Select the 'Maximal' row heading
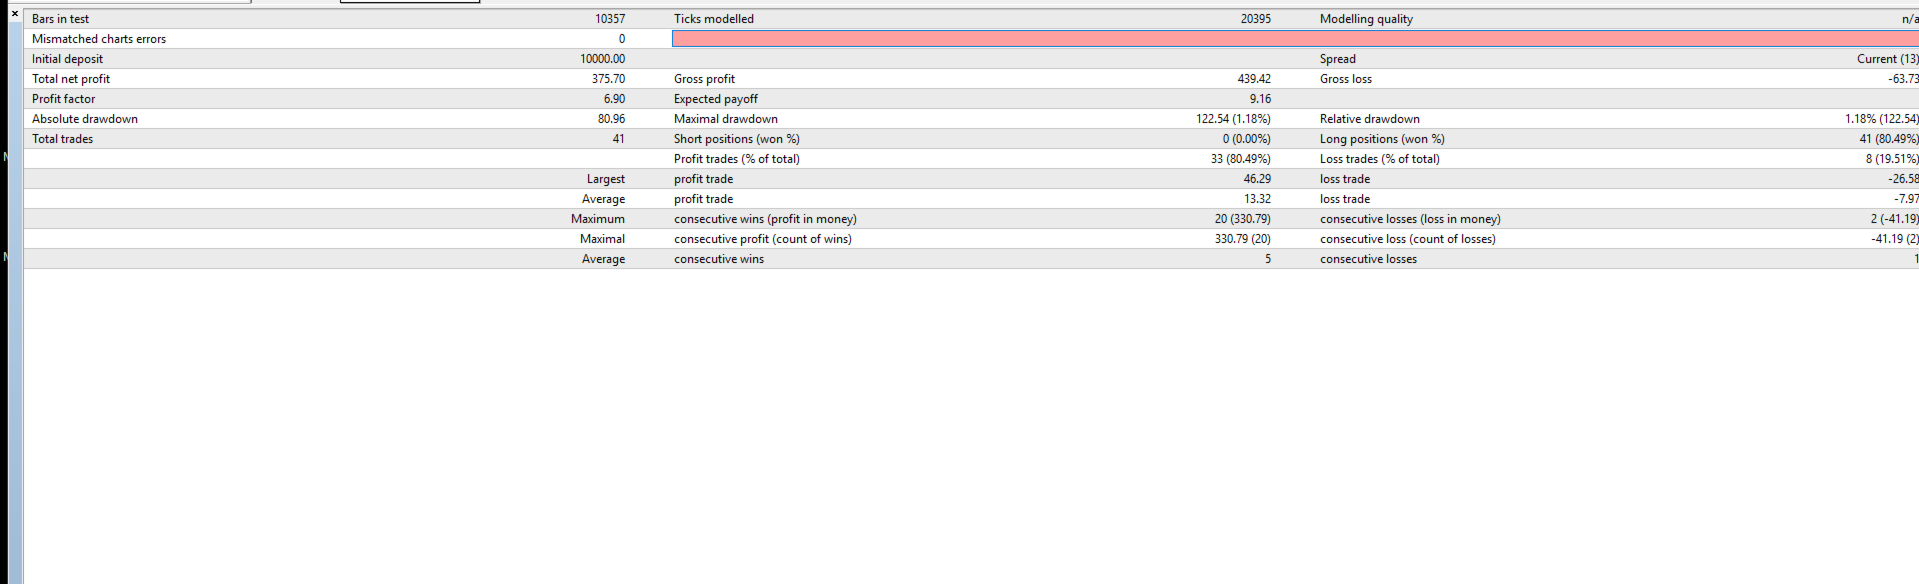 pyautogui.click(x=602, y=239)
